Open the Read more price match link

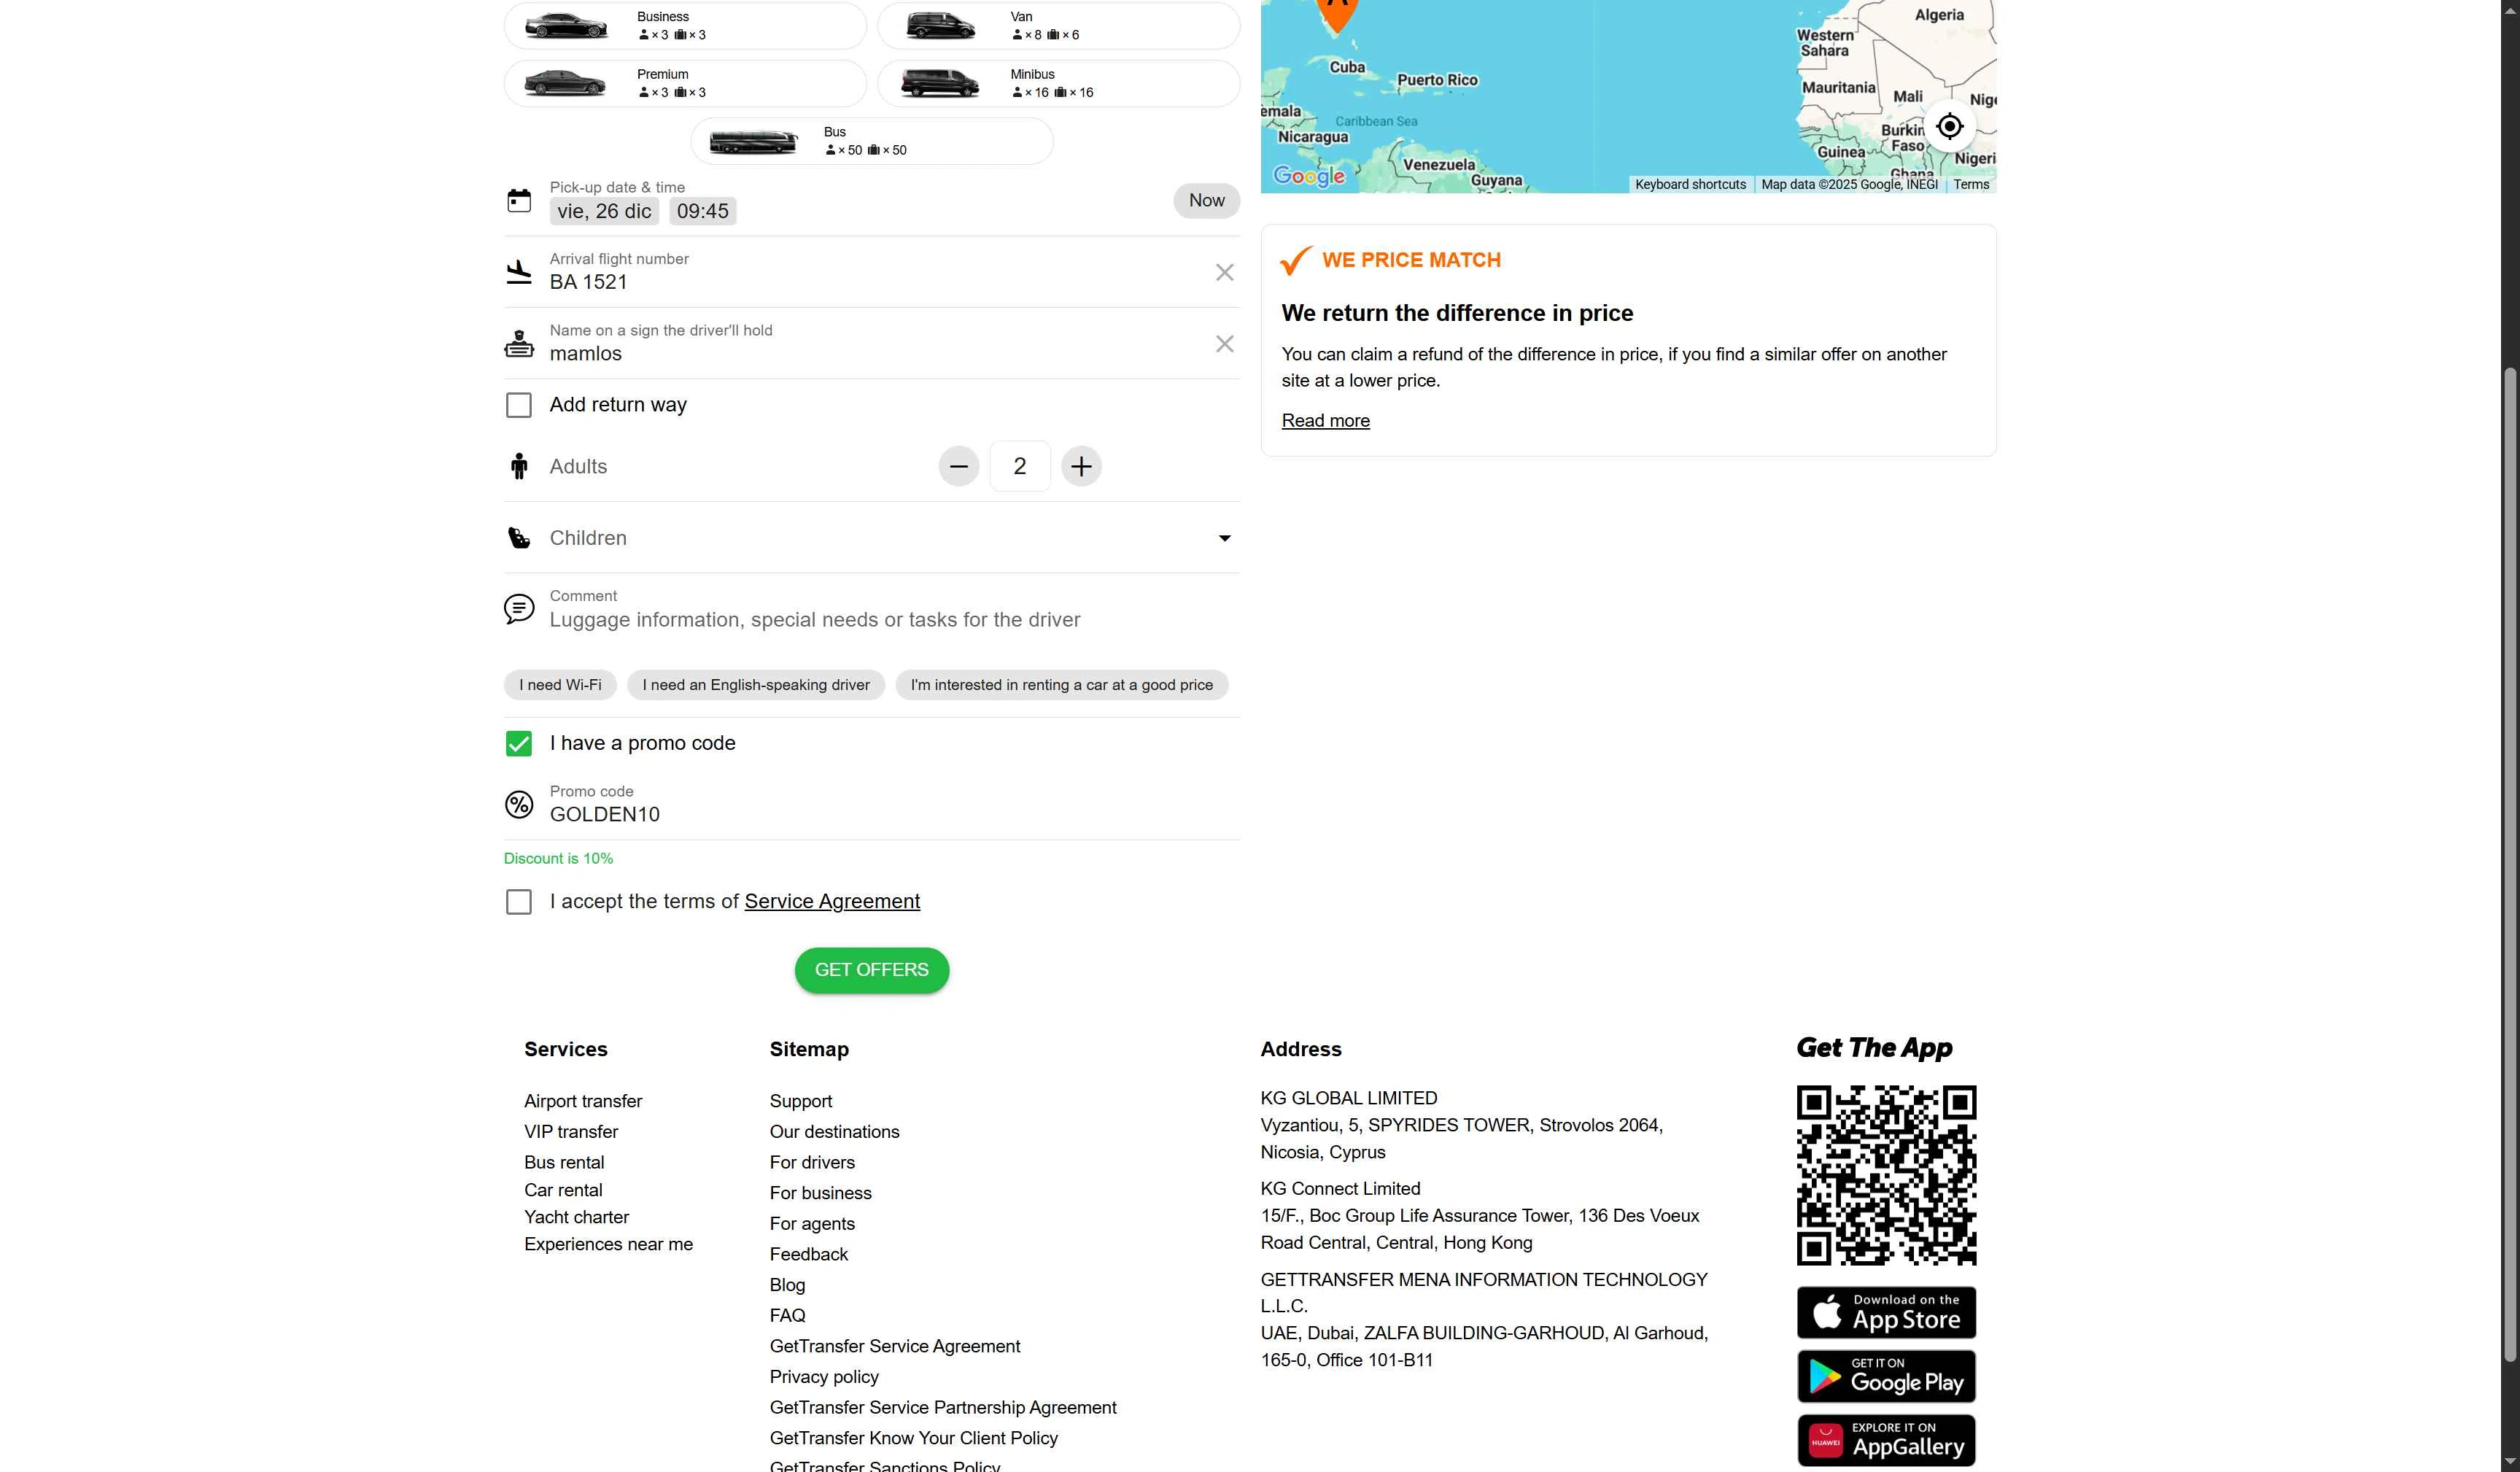1325,421
